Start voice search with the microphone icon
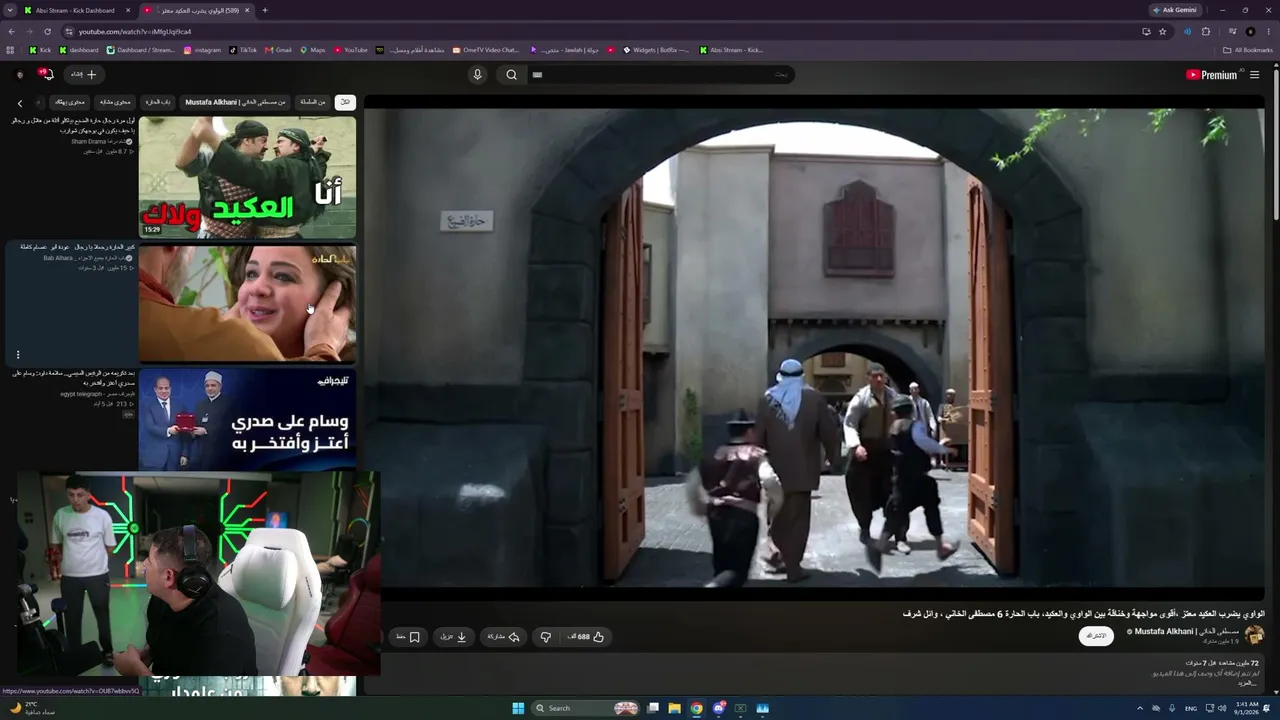The height and width of the screenshot is (720, 1280). 477,75
